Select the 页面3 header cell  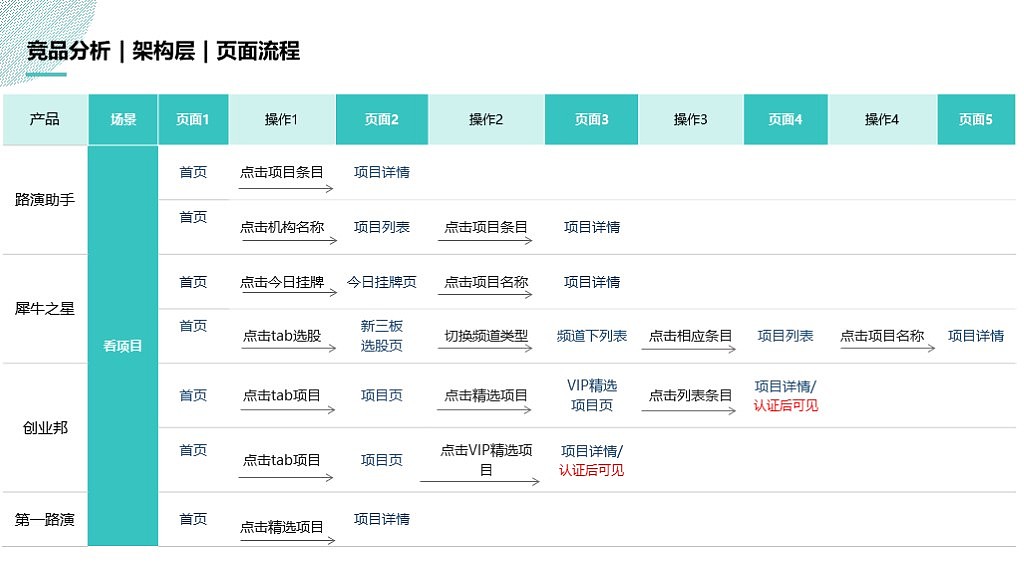tap(591, 119)
